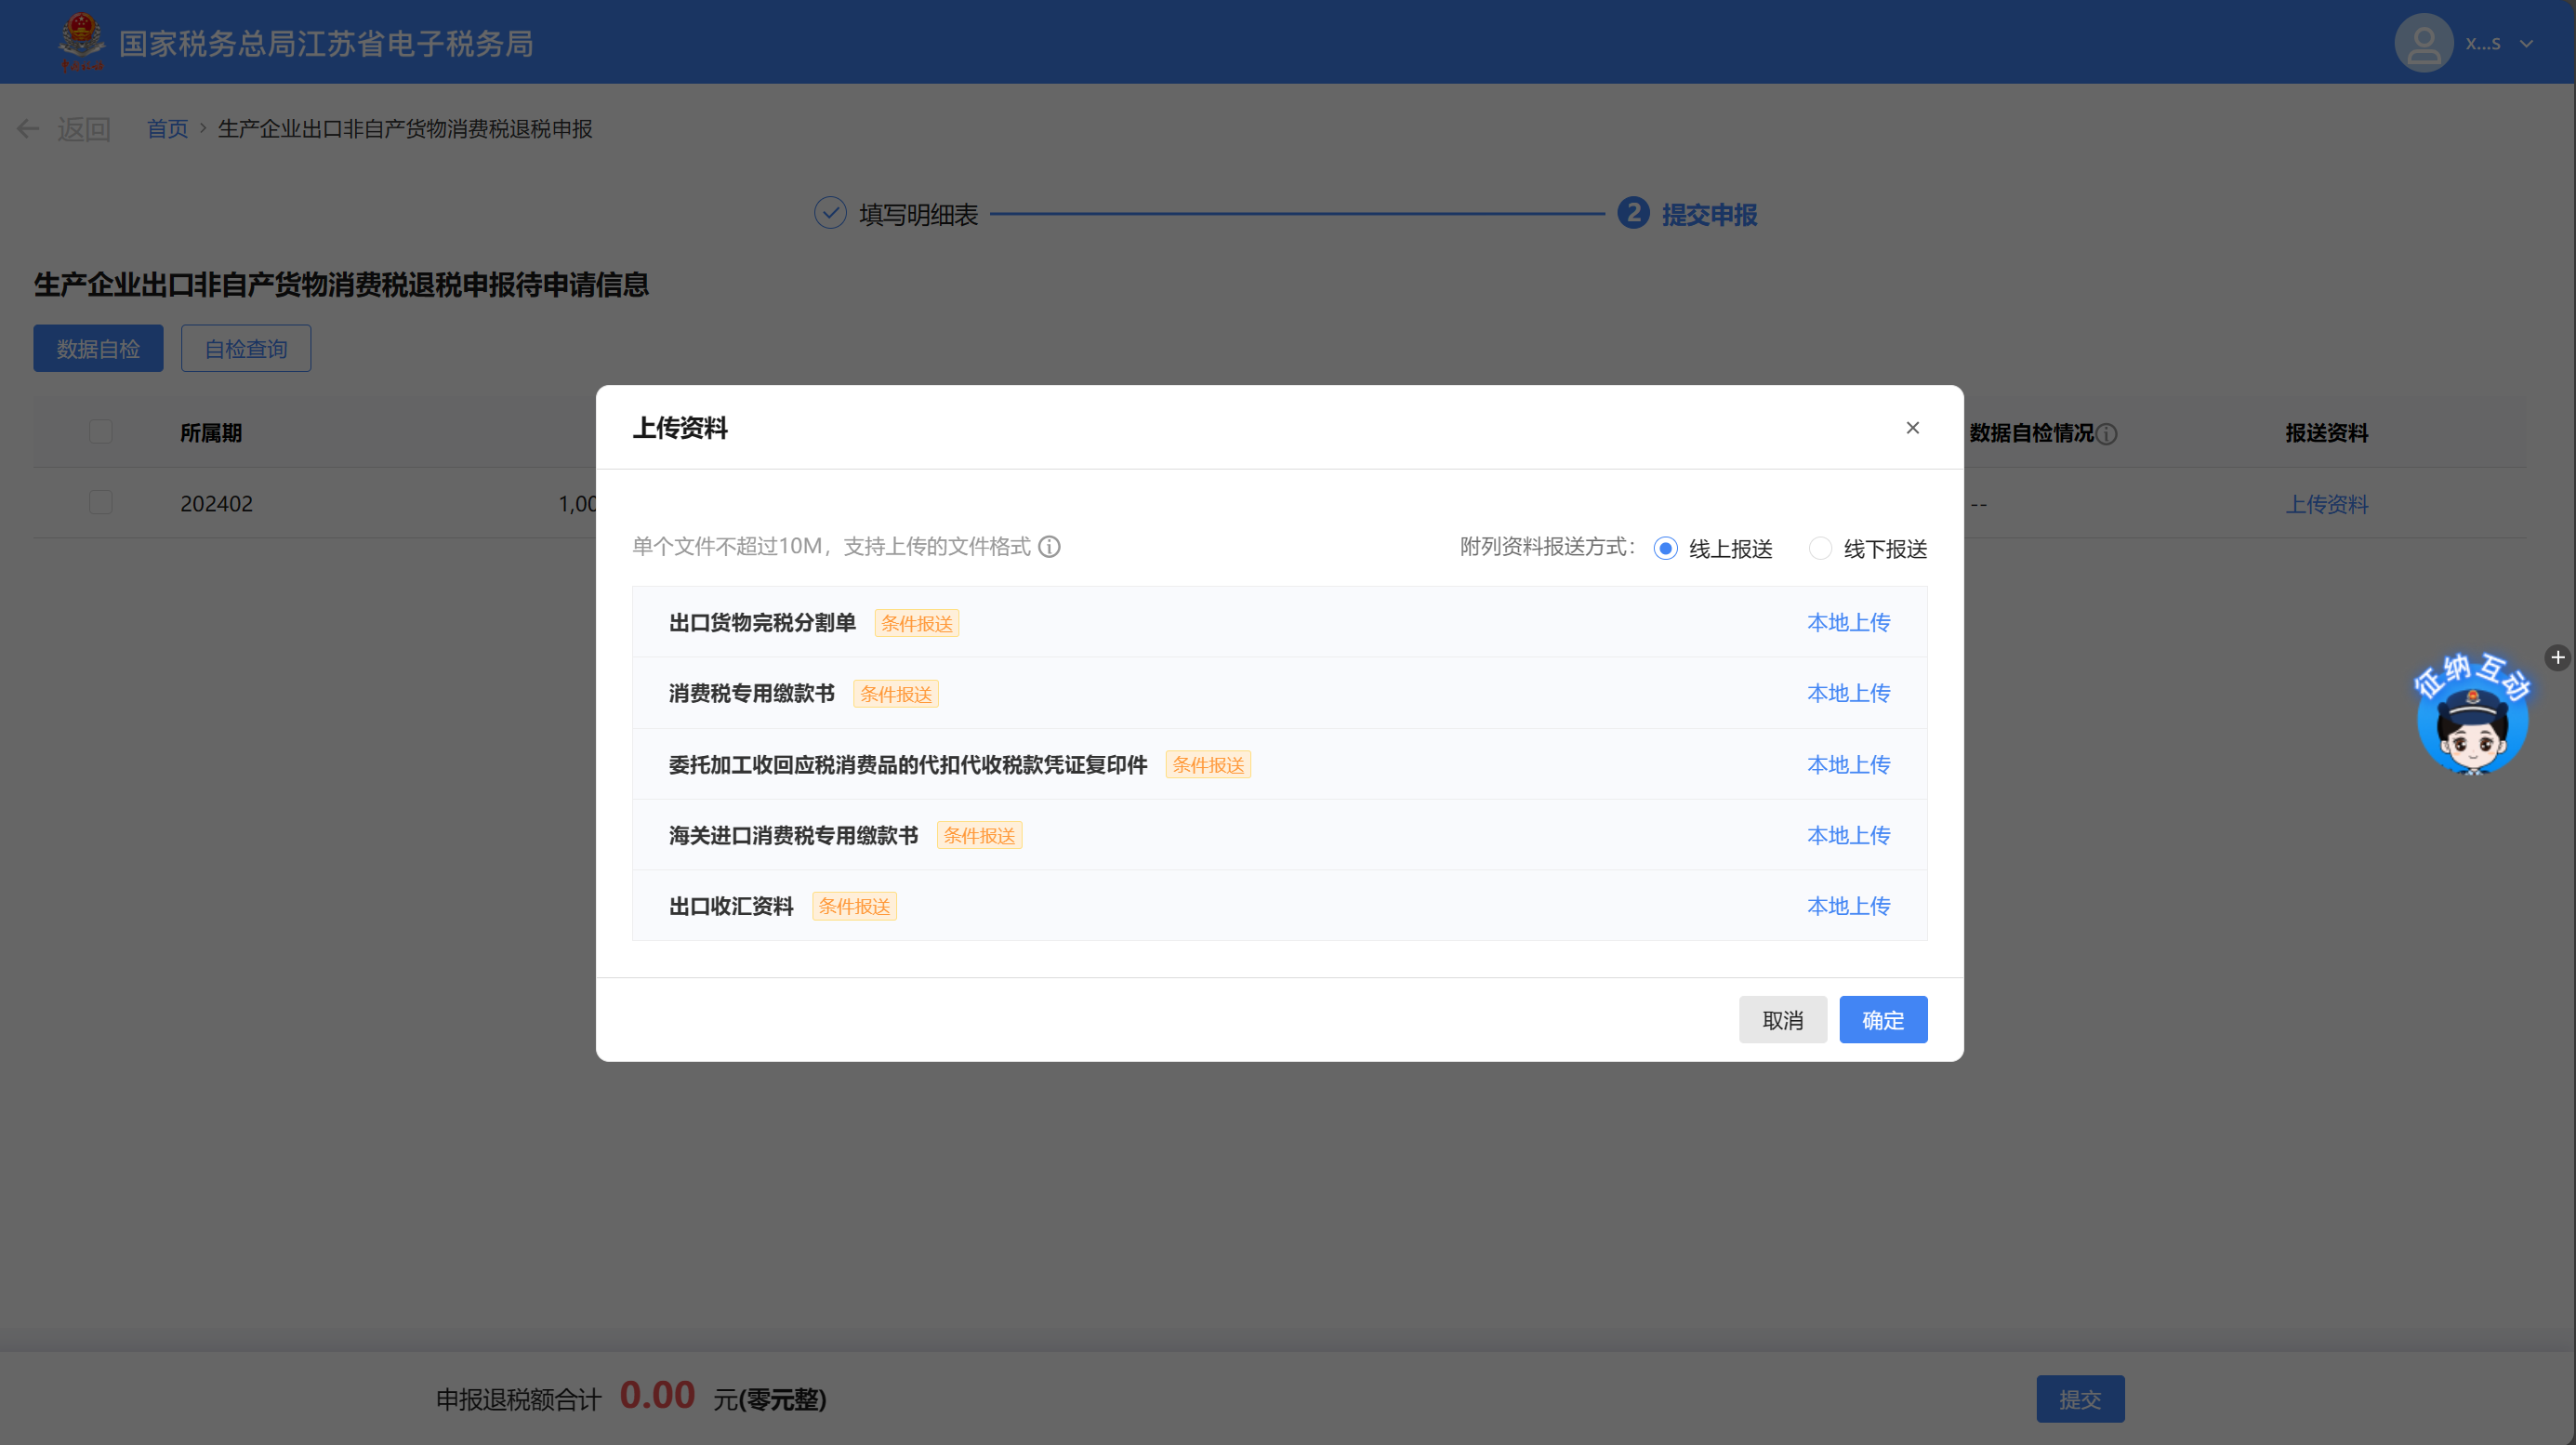Click 本地上传 for 出口收汇资料
This screenshot has height=1445, width=2576.
(1848, 906)
